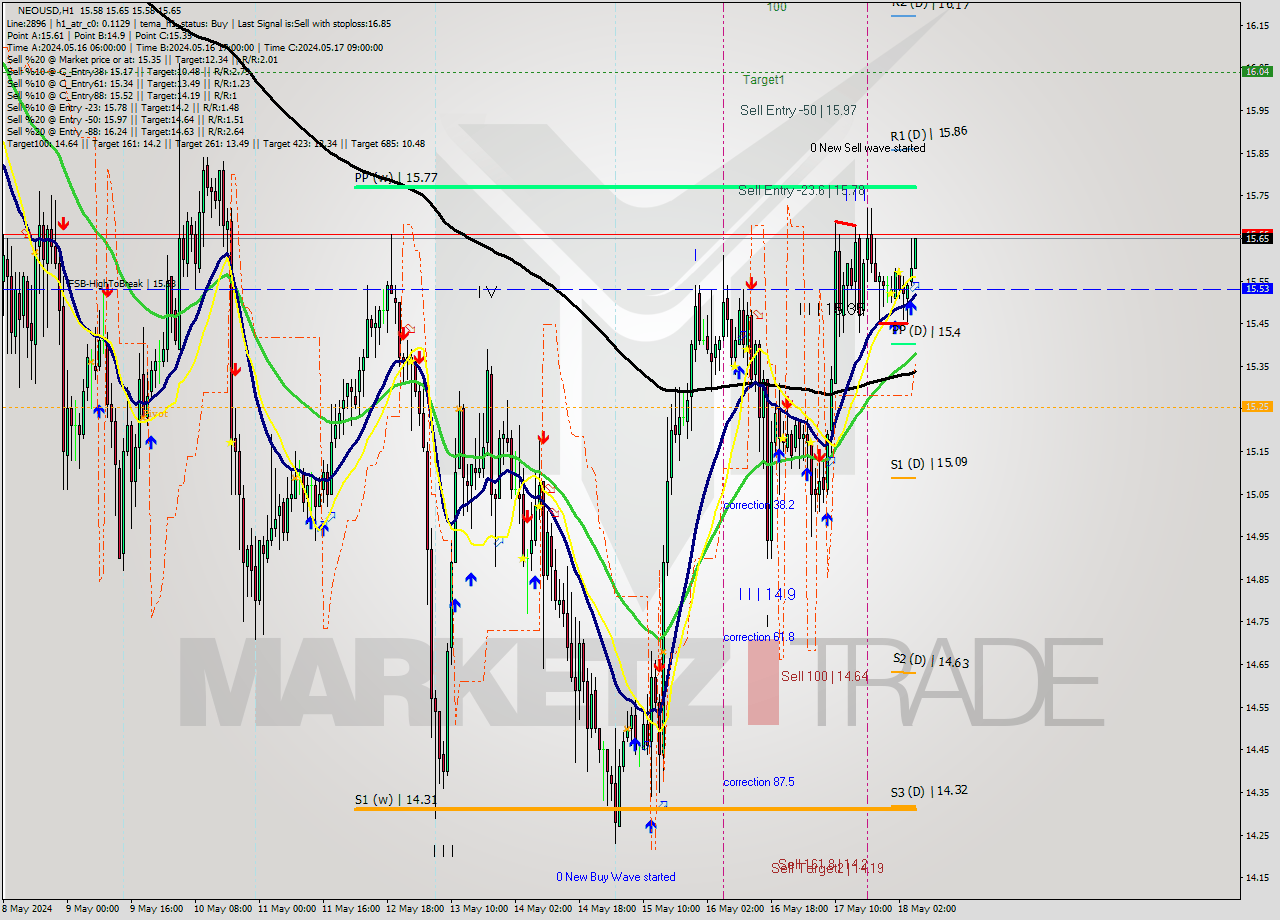Select the 'correction 61.8' label
This screenshot has width=1280, height=920.
coord(759,637)
